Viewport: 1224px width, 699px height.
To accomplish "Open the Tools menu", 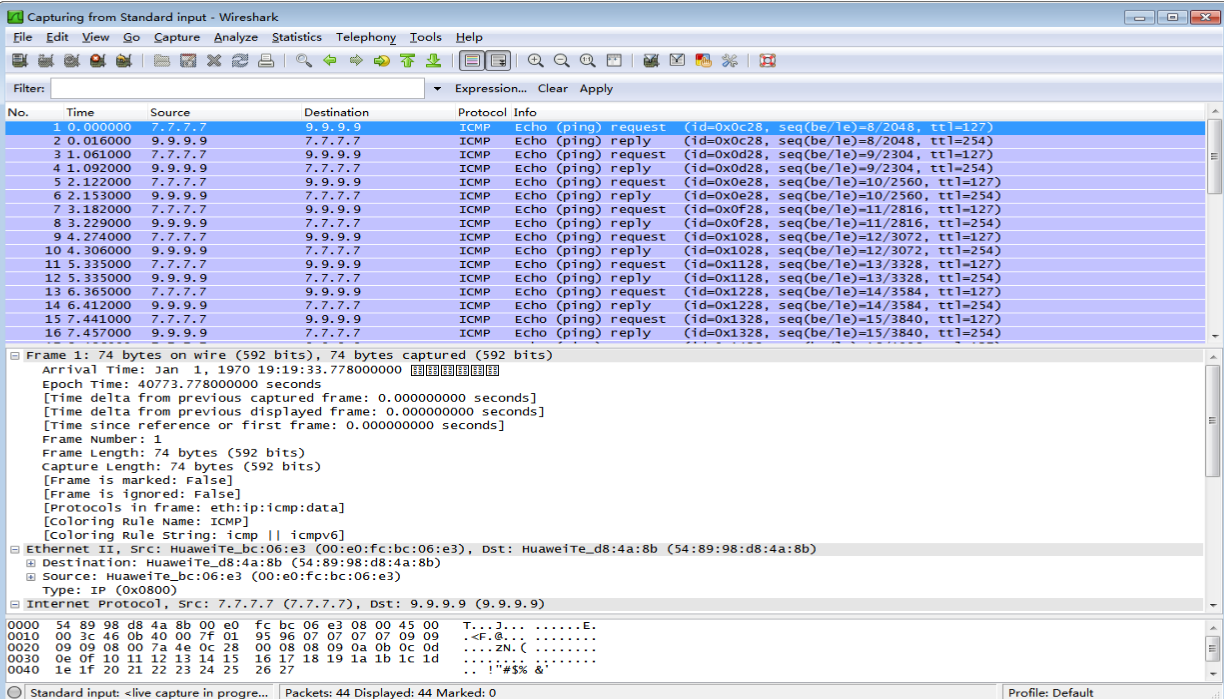I will click(x=425, y=37).
